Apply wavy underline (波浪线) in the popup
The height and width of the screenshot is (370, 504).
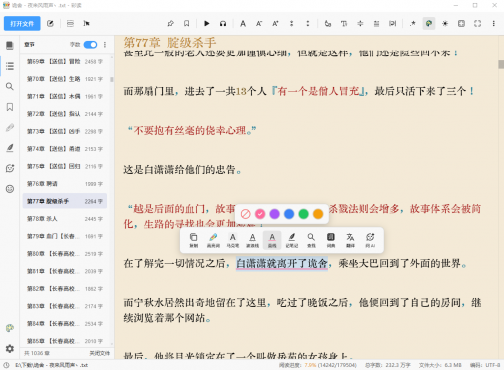252,240
